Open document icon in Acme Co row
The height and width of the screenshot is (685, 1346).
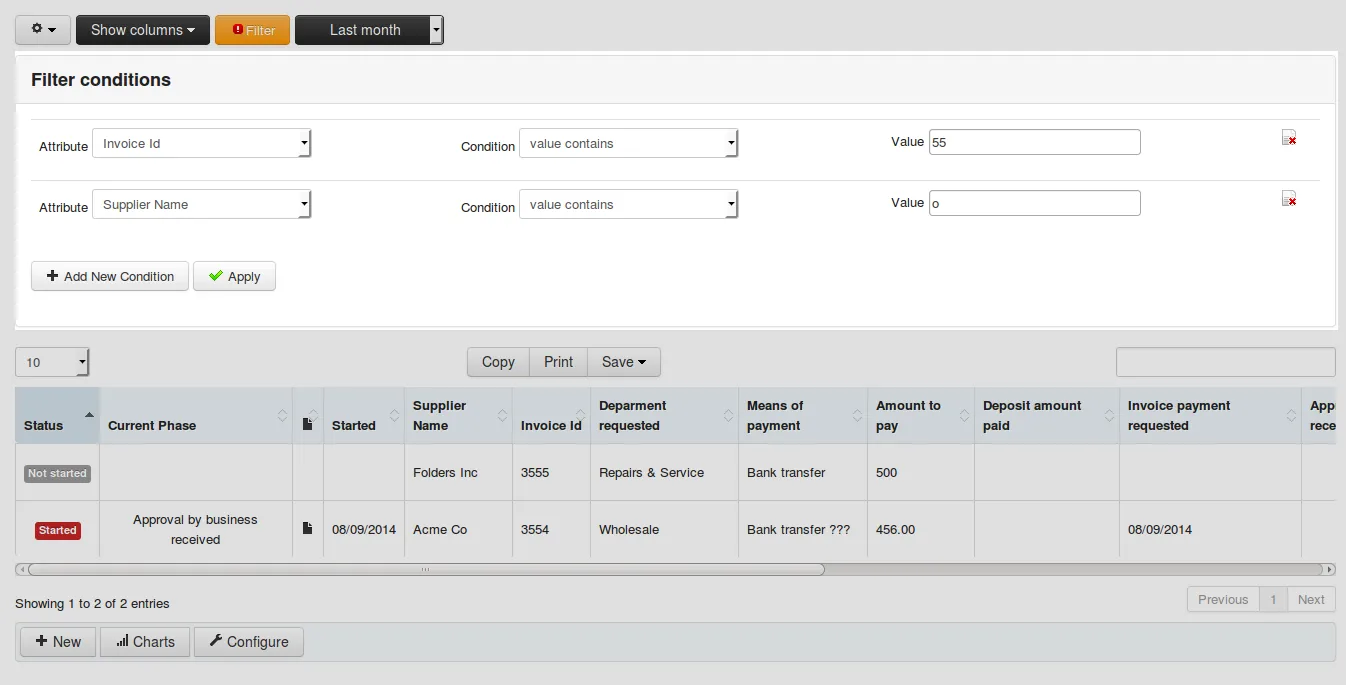[x=308, y=528]
